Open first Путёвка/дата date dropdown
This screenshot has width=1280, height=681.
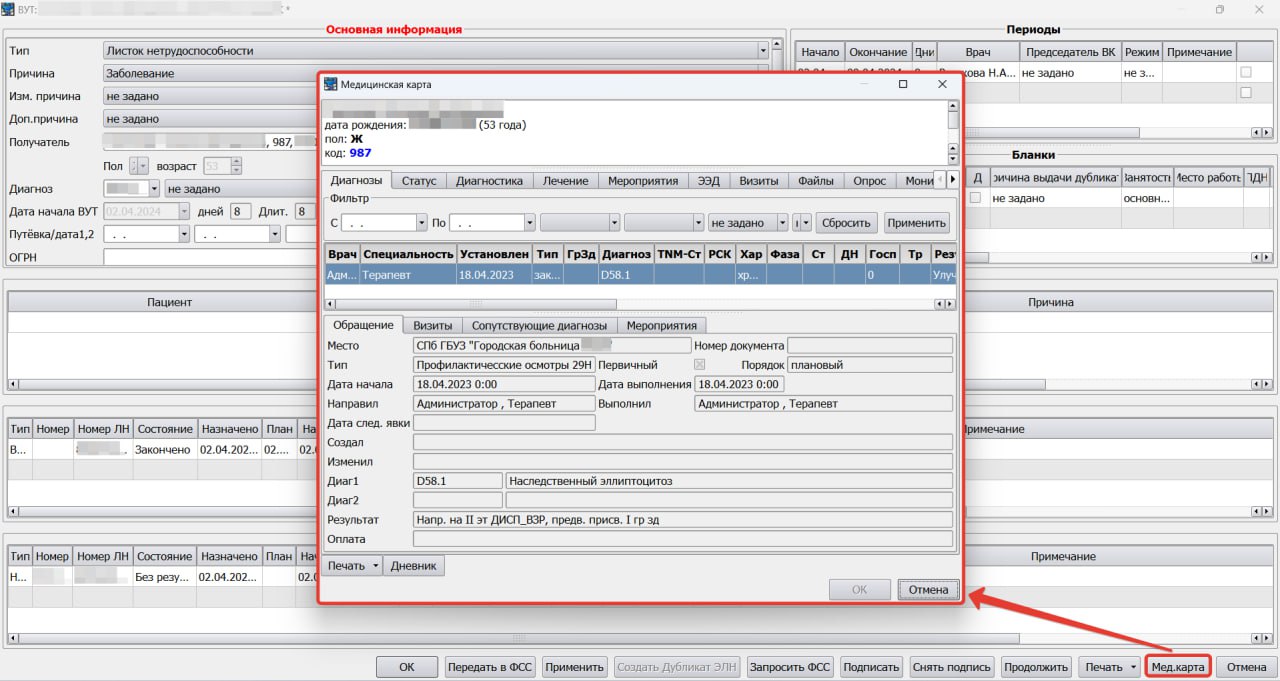[x=184, y=234]
